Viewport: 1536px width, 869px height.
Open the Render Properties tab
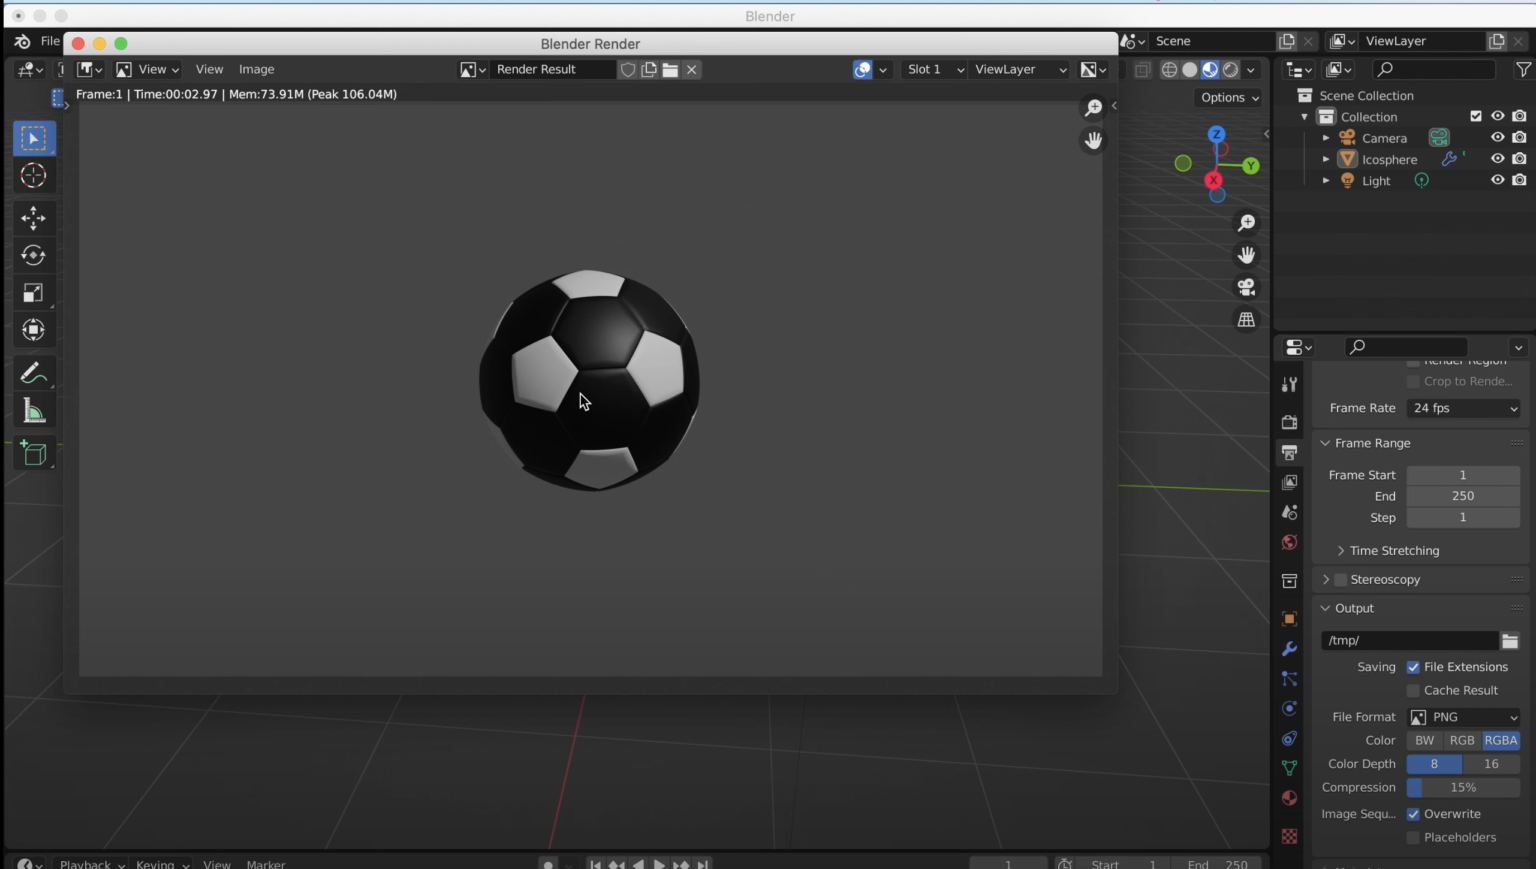pos(1289,422)
